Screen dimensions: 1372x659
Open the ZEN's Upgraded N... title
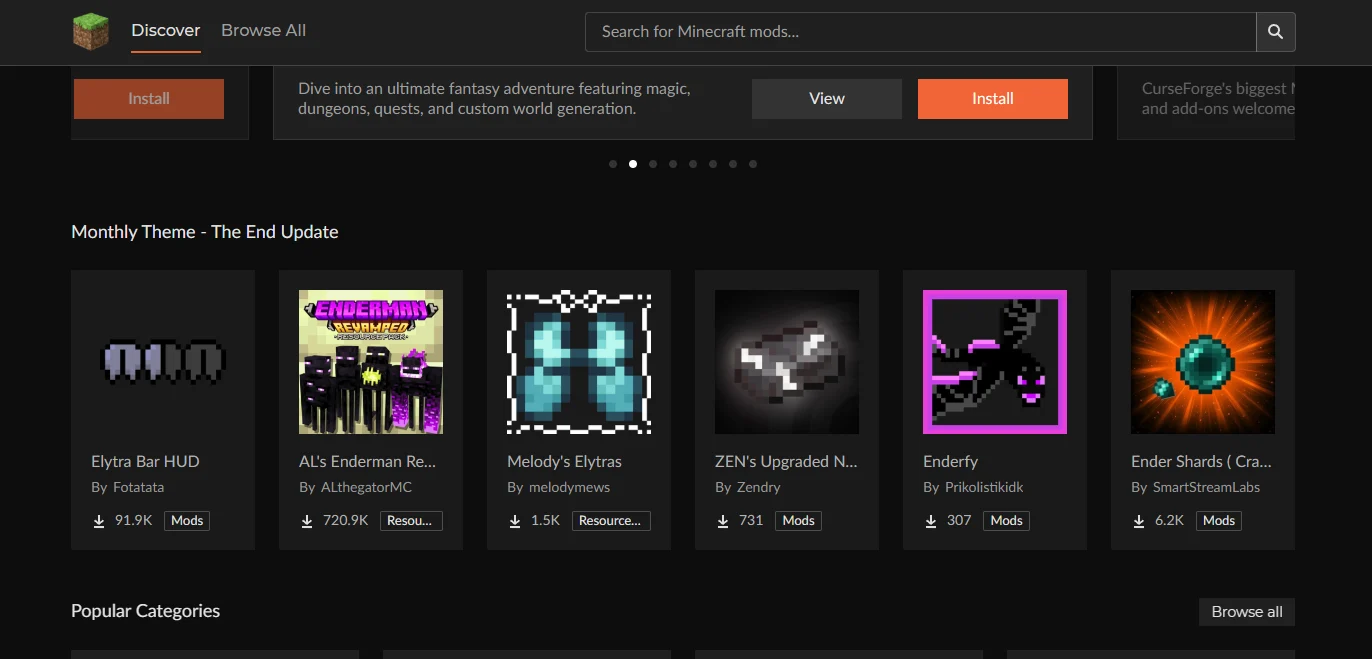786,462
